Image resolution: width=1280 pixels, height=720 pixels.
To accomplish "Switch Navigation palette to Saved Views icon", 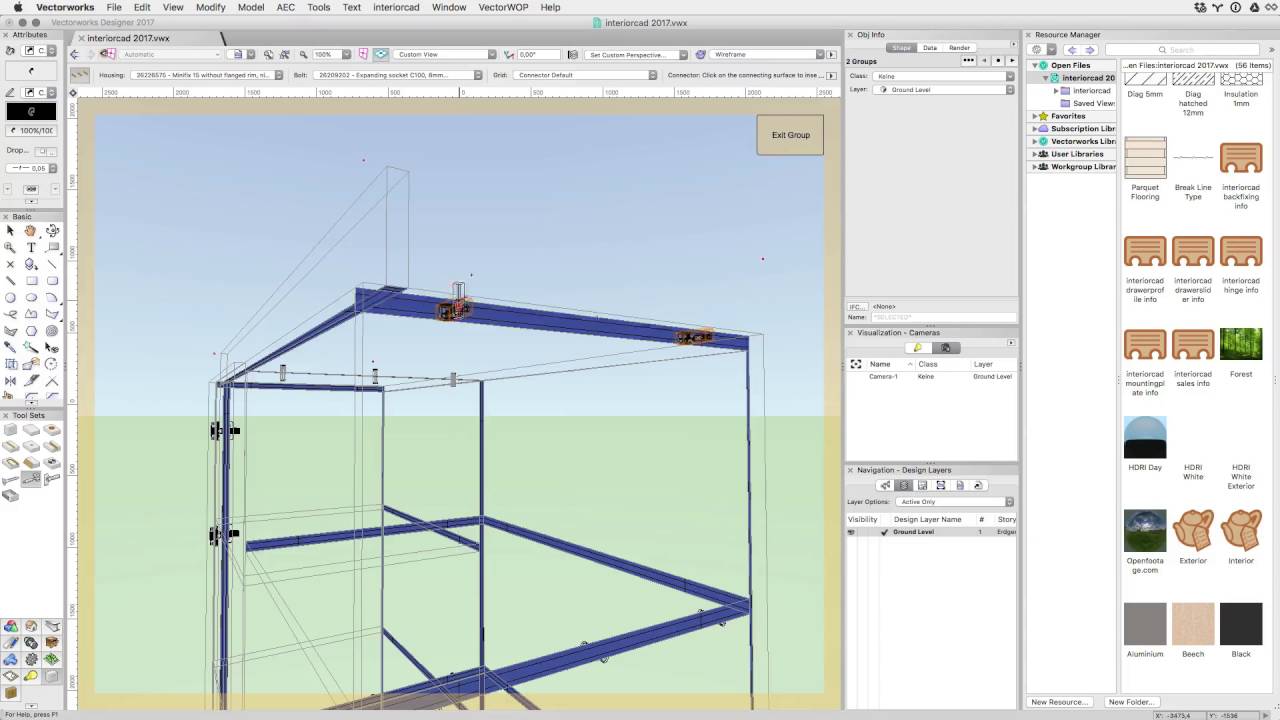I will click(960, 485).
